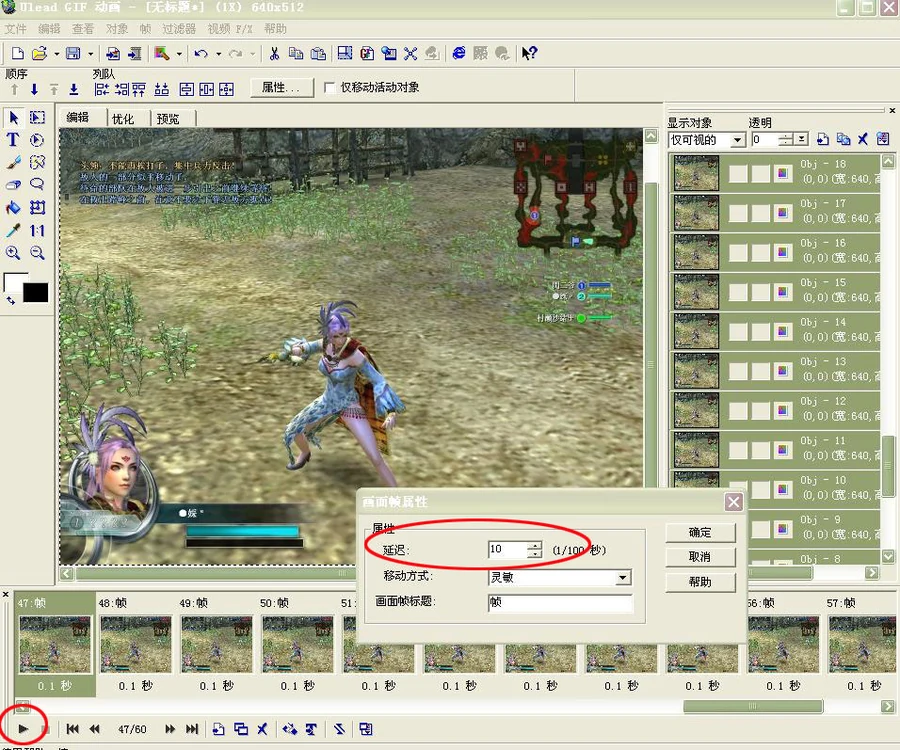
Task: Toggle visibility box of Obj - 12
Action: [x=738, y=410]
